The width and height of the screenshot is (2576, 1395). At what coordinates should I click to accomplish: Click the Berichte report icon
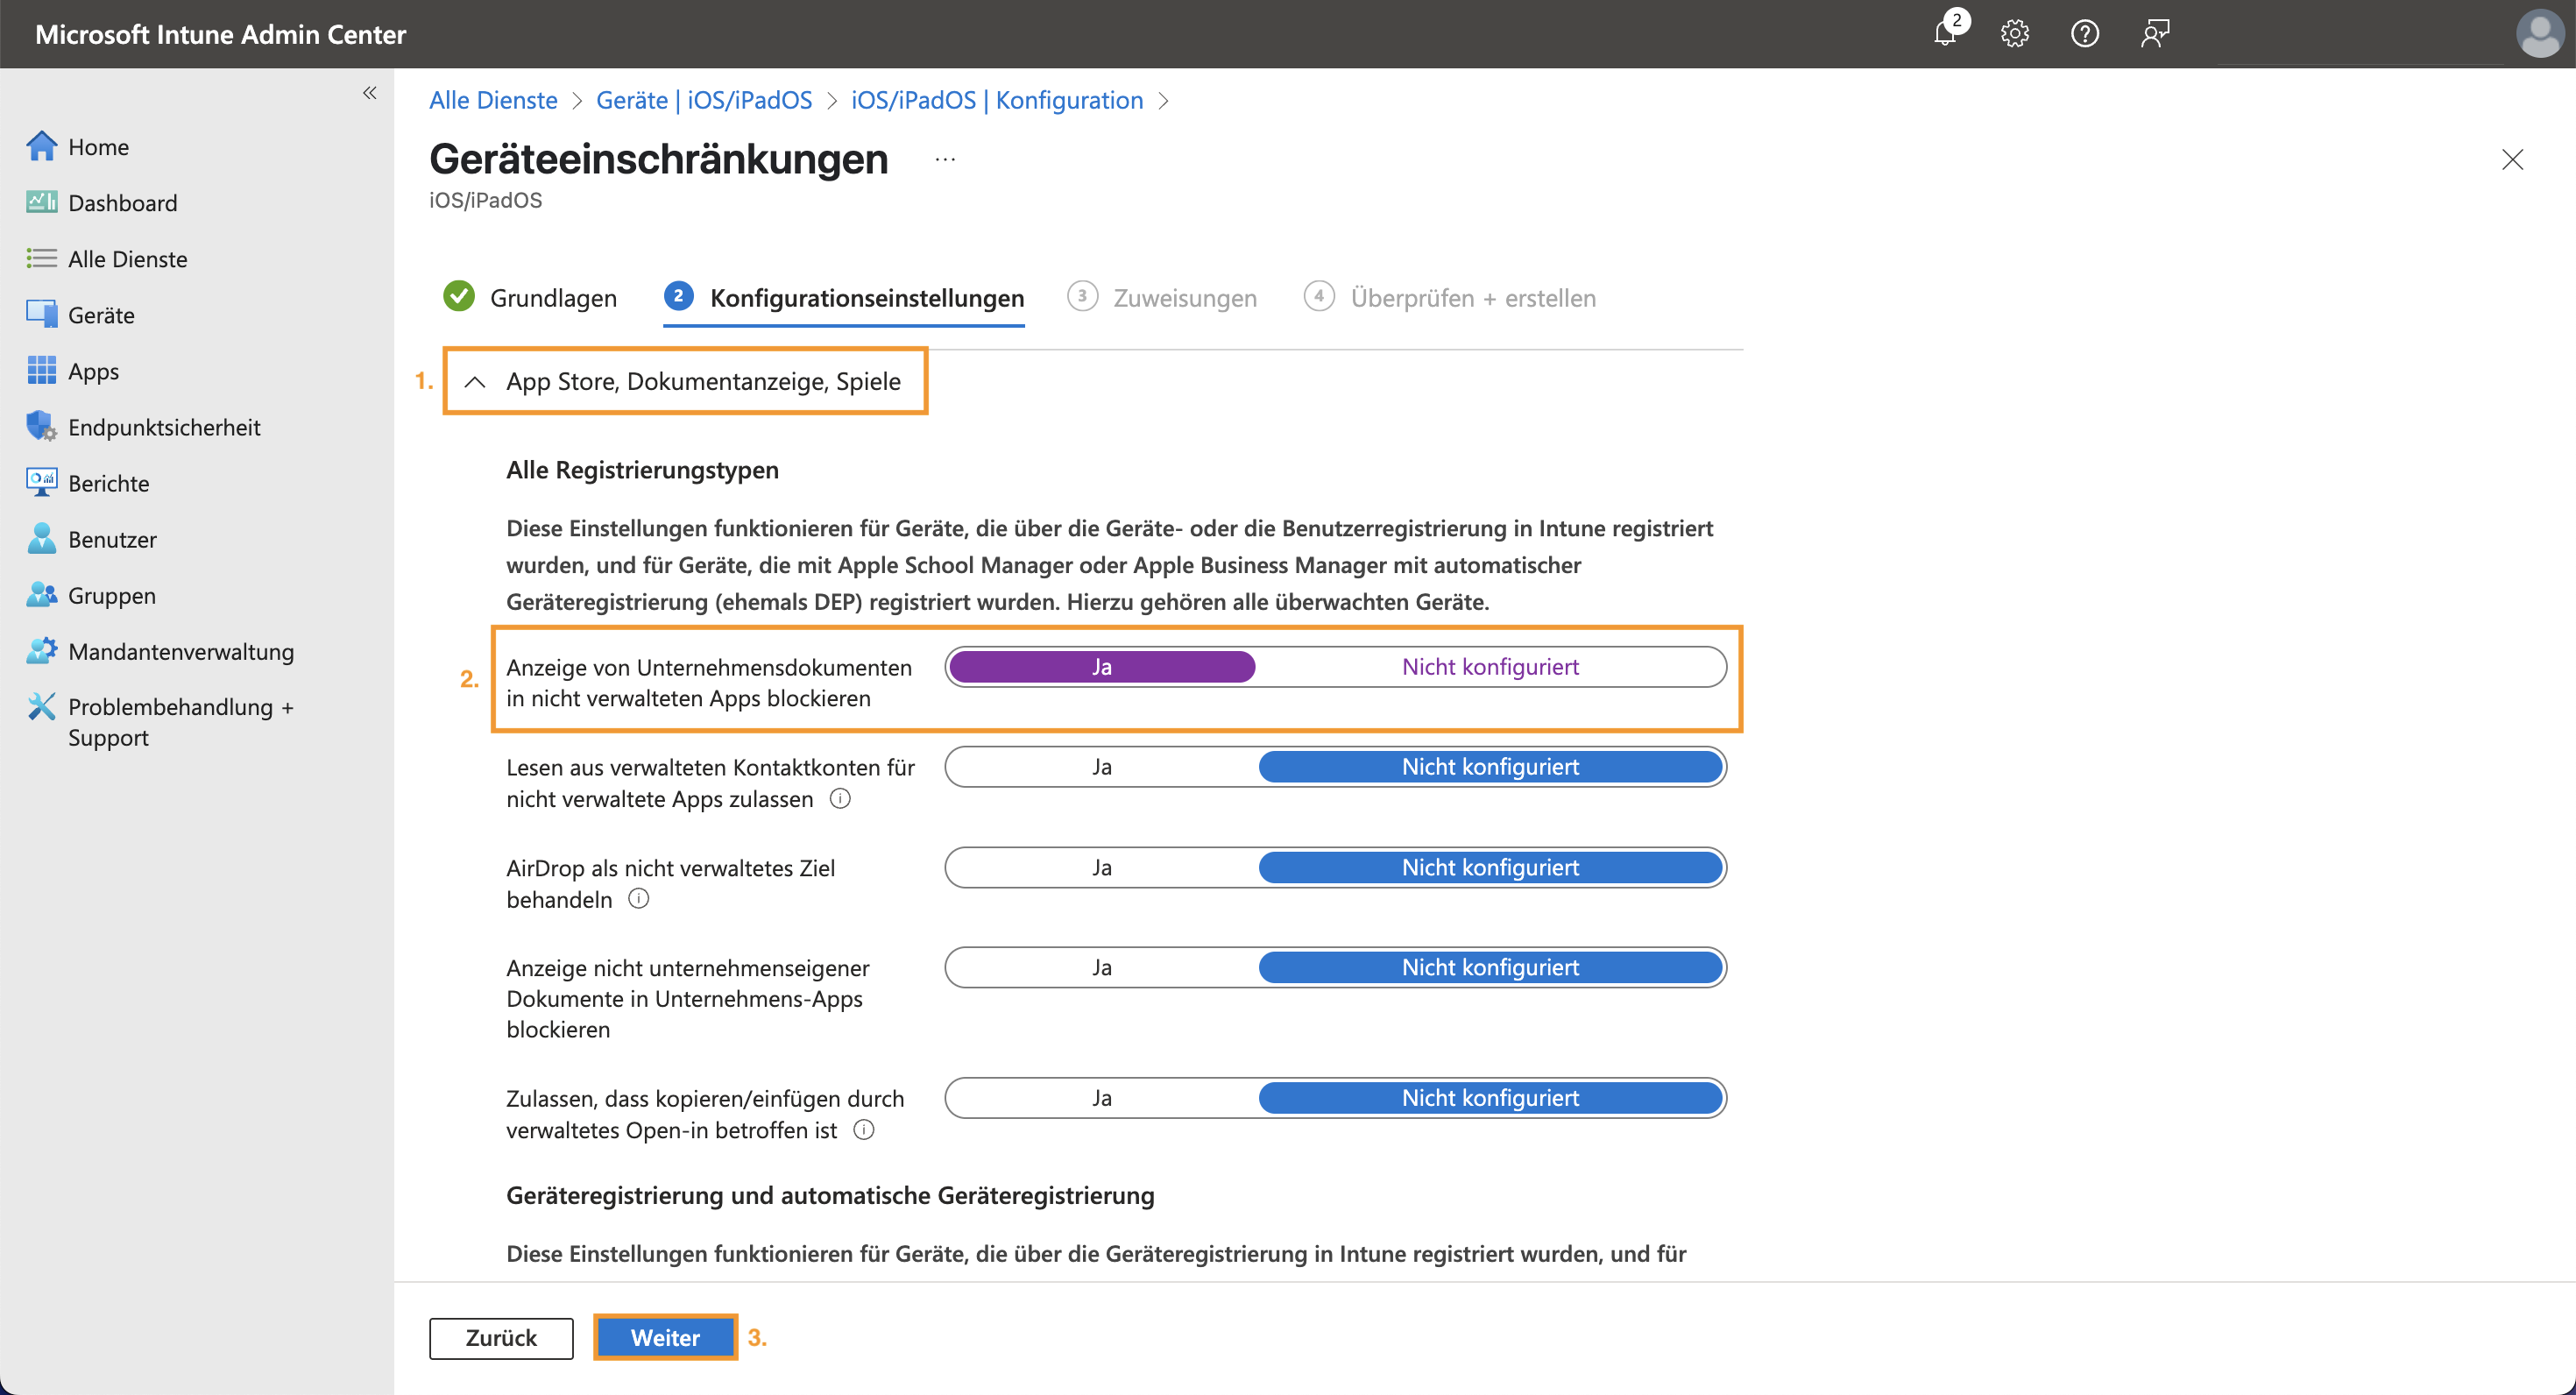[41, 482]
